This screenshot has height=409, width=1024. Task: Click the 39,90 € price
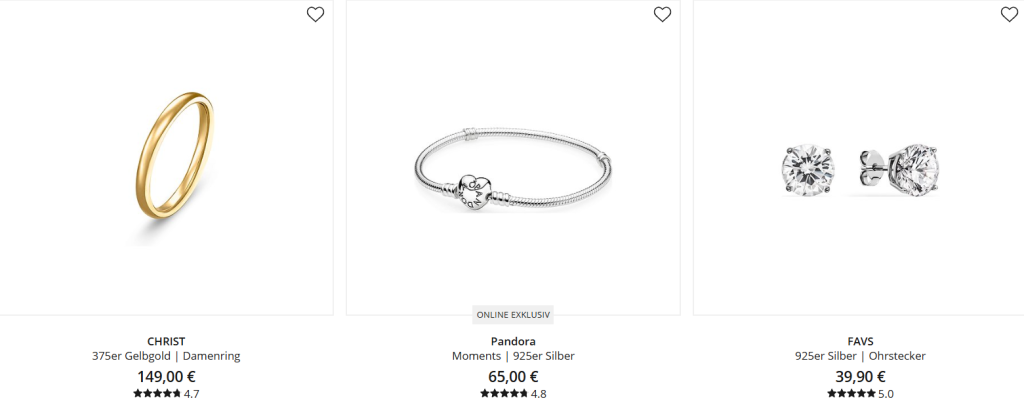(x=860, y=376)
